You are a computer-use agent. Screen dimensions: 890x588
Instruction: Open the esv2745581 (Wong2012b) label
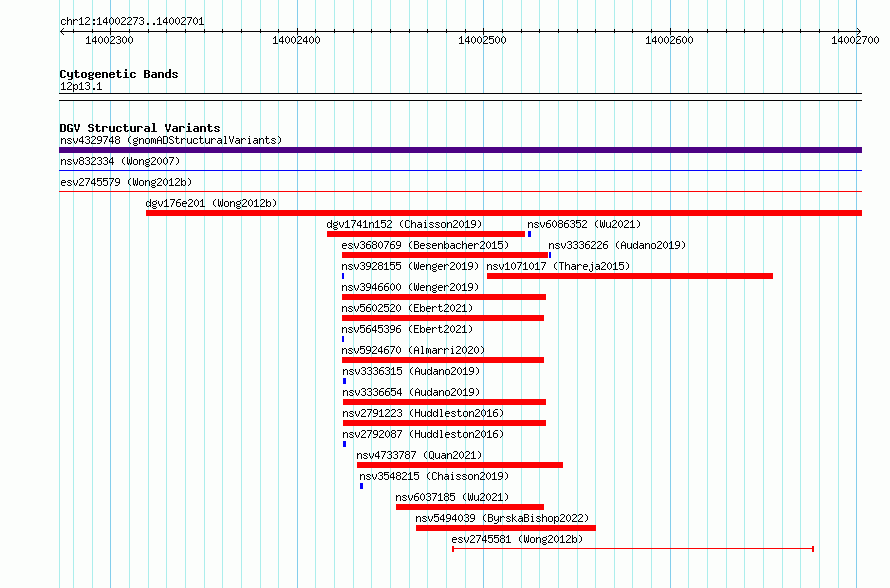click(517, 539)
